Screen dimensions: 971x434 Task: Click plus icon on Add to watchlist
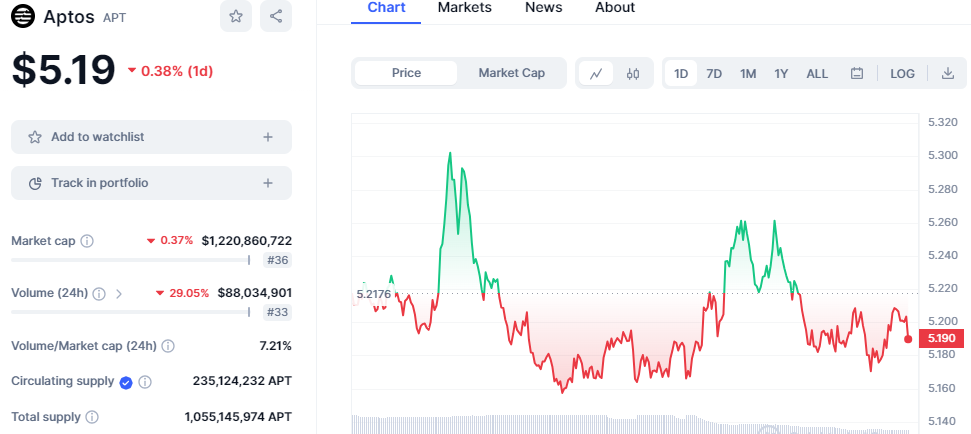tap(268, 137)
